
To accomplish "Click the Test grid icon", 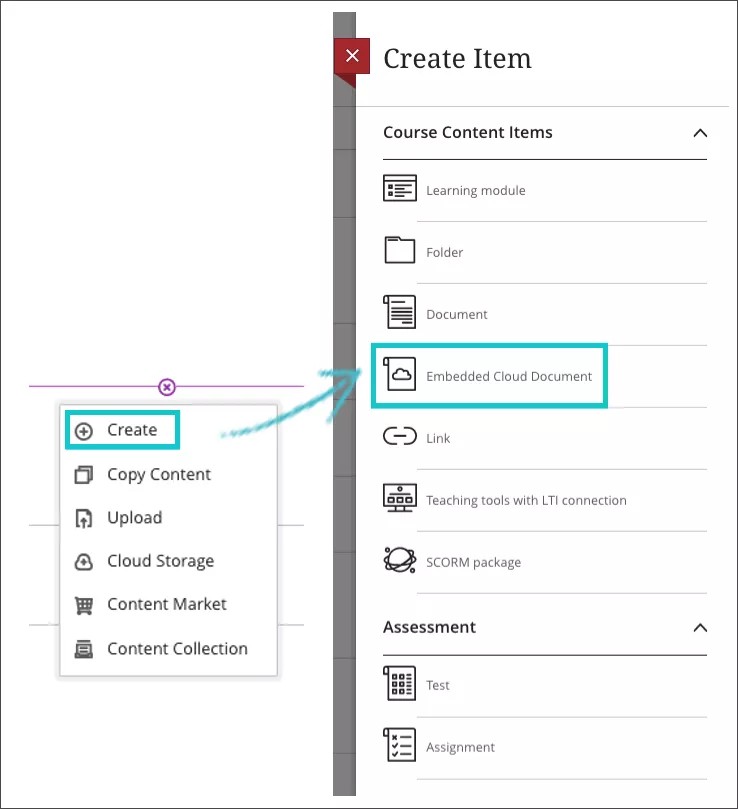I will tap(400, 685).
